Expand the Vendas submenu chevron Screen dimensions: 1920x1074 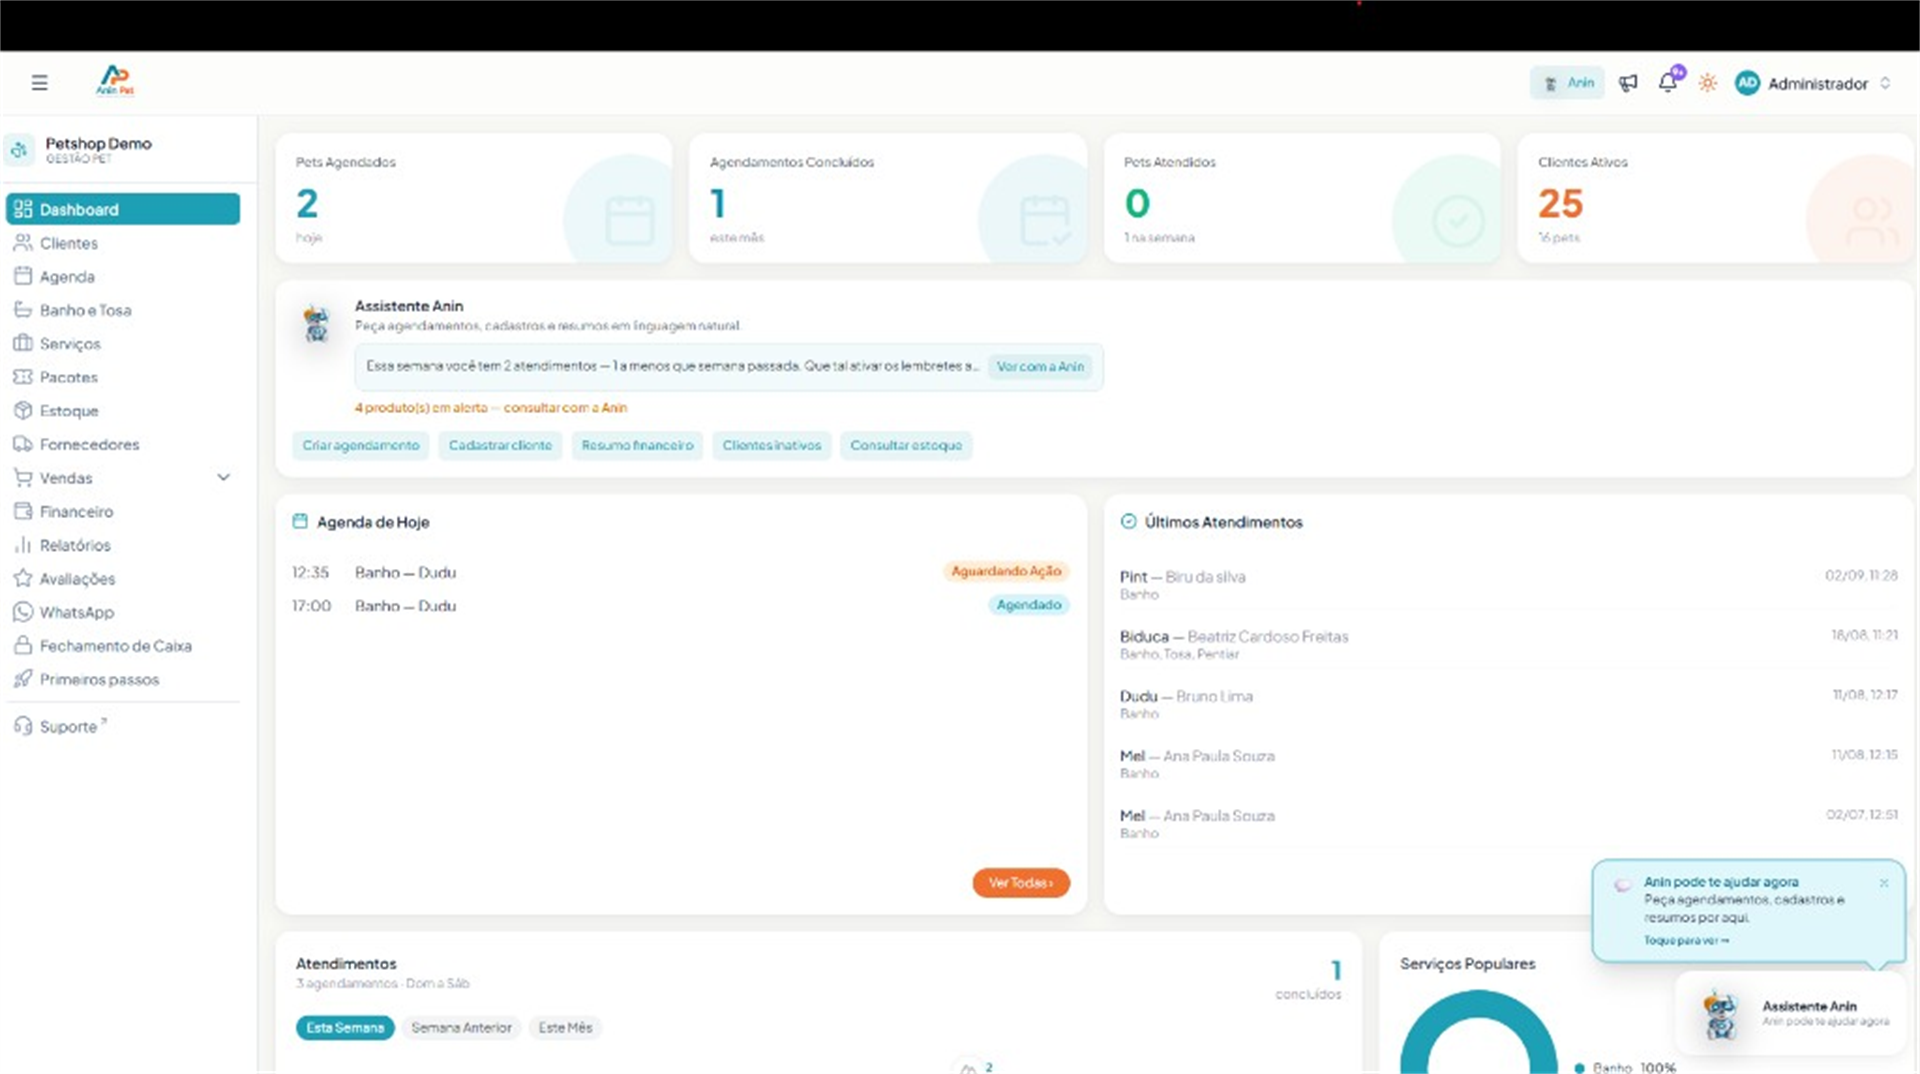tap(224, 478)
